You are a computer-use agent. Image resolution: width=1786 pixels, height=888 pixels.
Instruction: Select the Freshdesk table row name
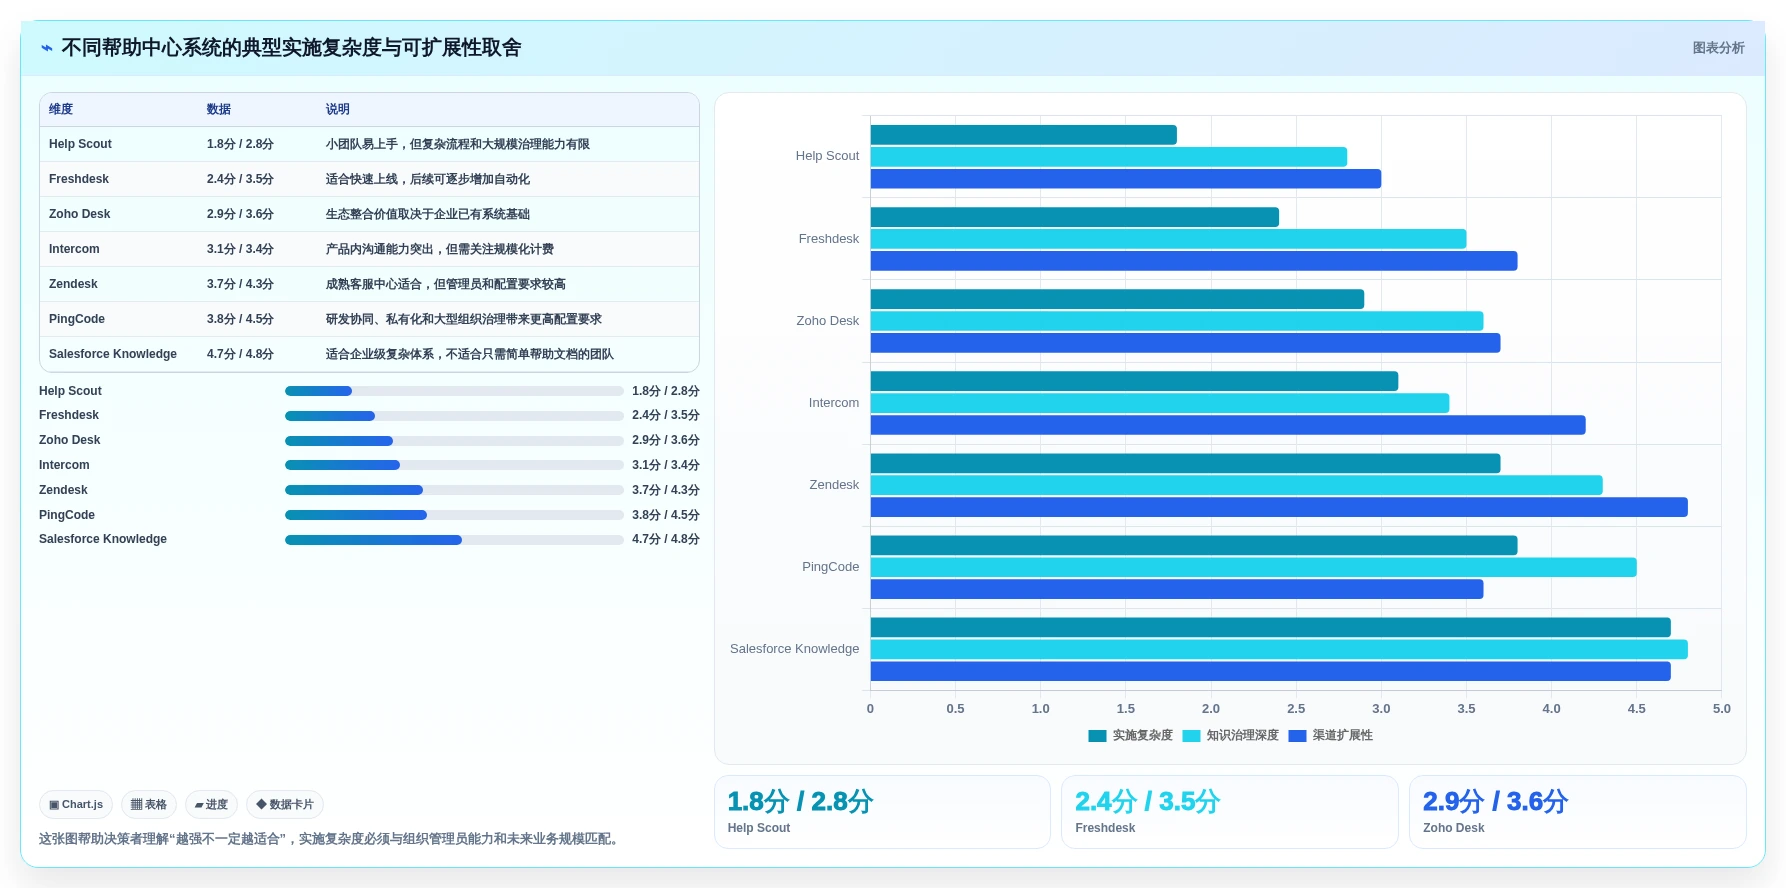[x=79, y=179]
